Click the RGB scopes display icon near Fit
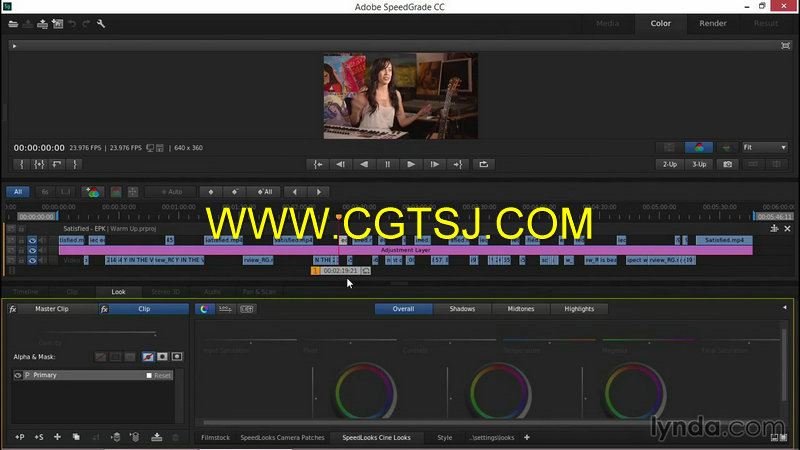The image size is (800, 450). point(699,148)
